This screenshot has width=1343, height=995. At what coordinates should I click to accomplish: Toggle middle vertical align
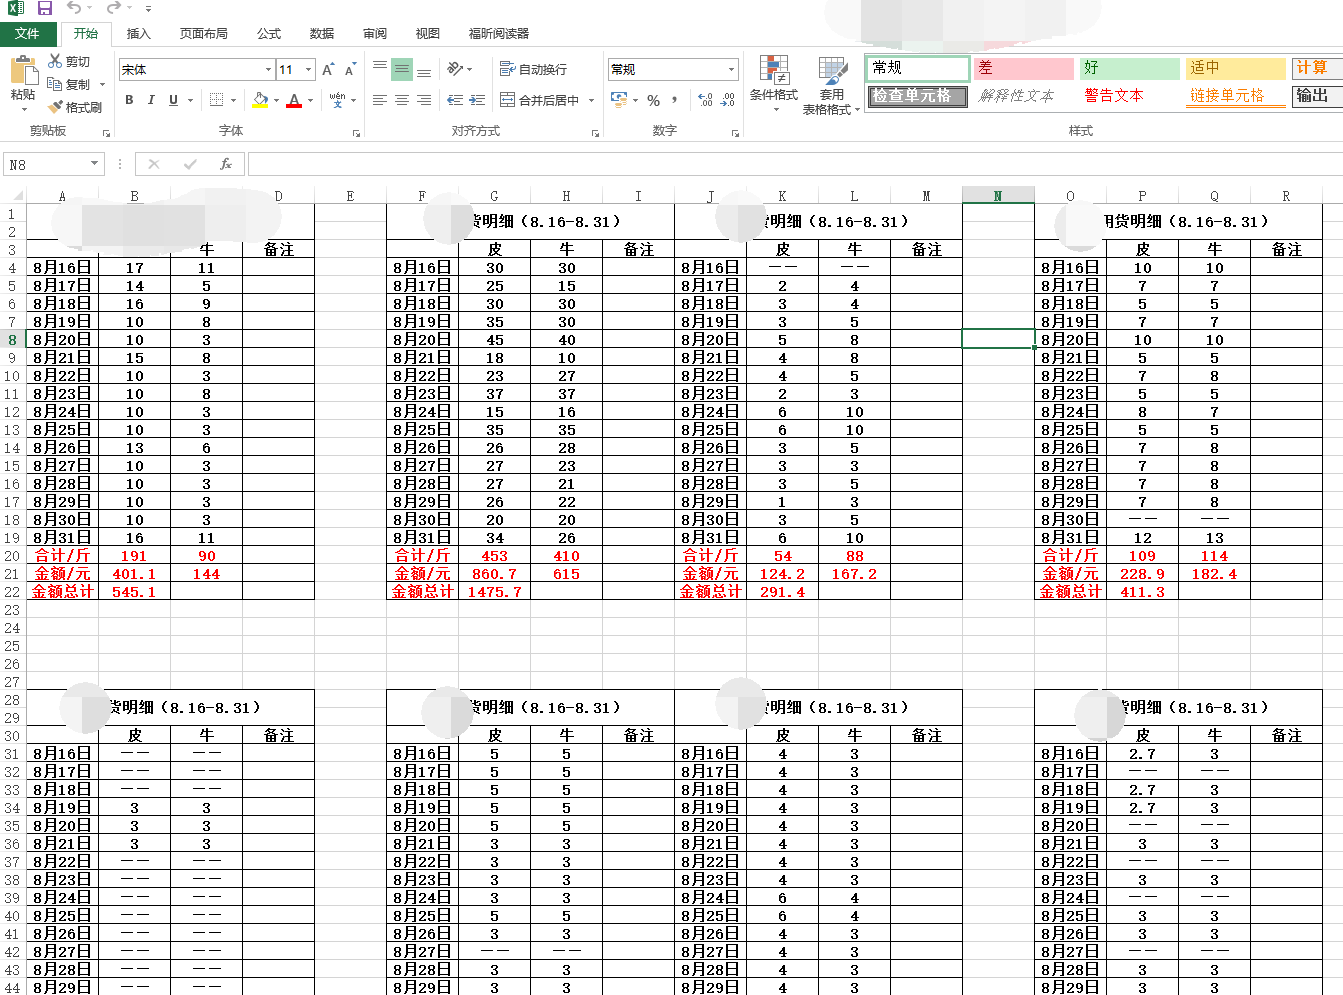coord(402,69)
